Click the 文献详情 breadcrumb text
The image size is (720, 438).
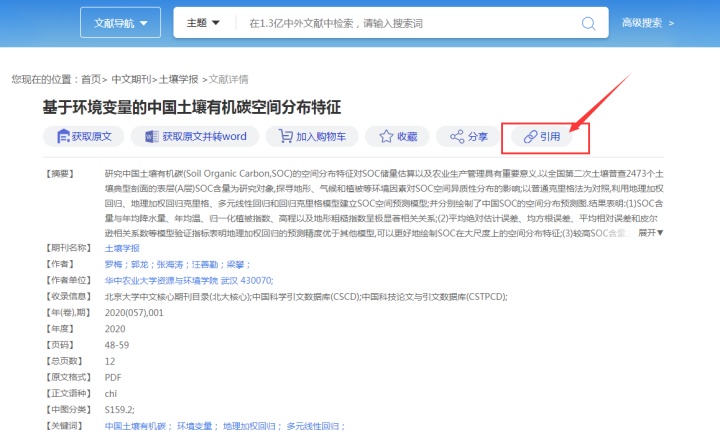228,79
